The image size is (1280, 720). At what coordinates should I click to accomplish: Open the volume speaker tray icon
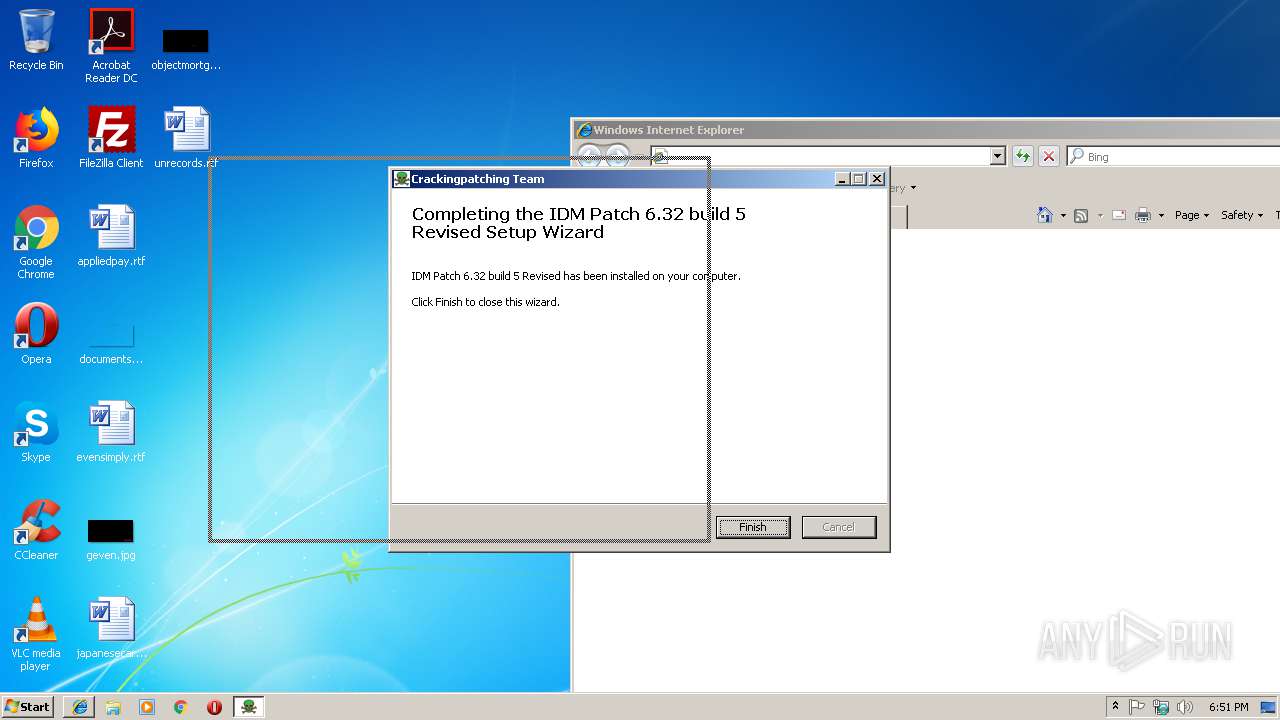1185,707
